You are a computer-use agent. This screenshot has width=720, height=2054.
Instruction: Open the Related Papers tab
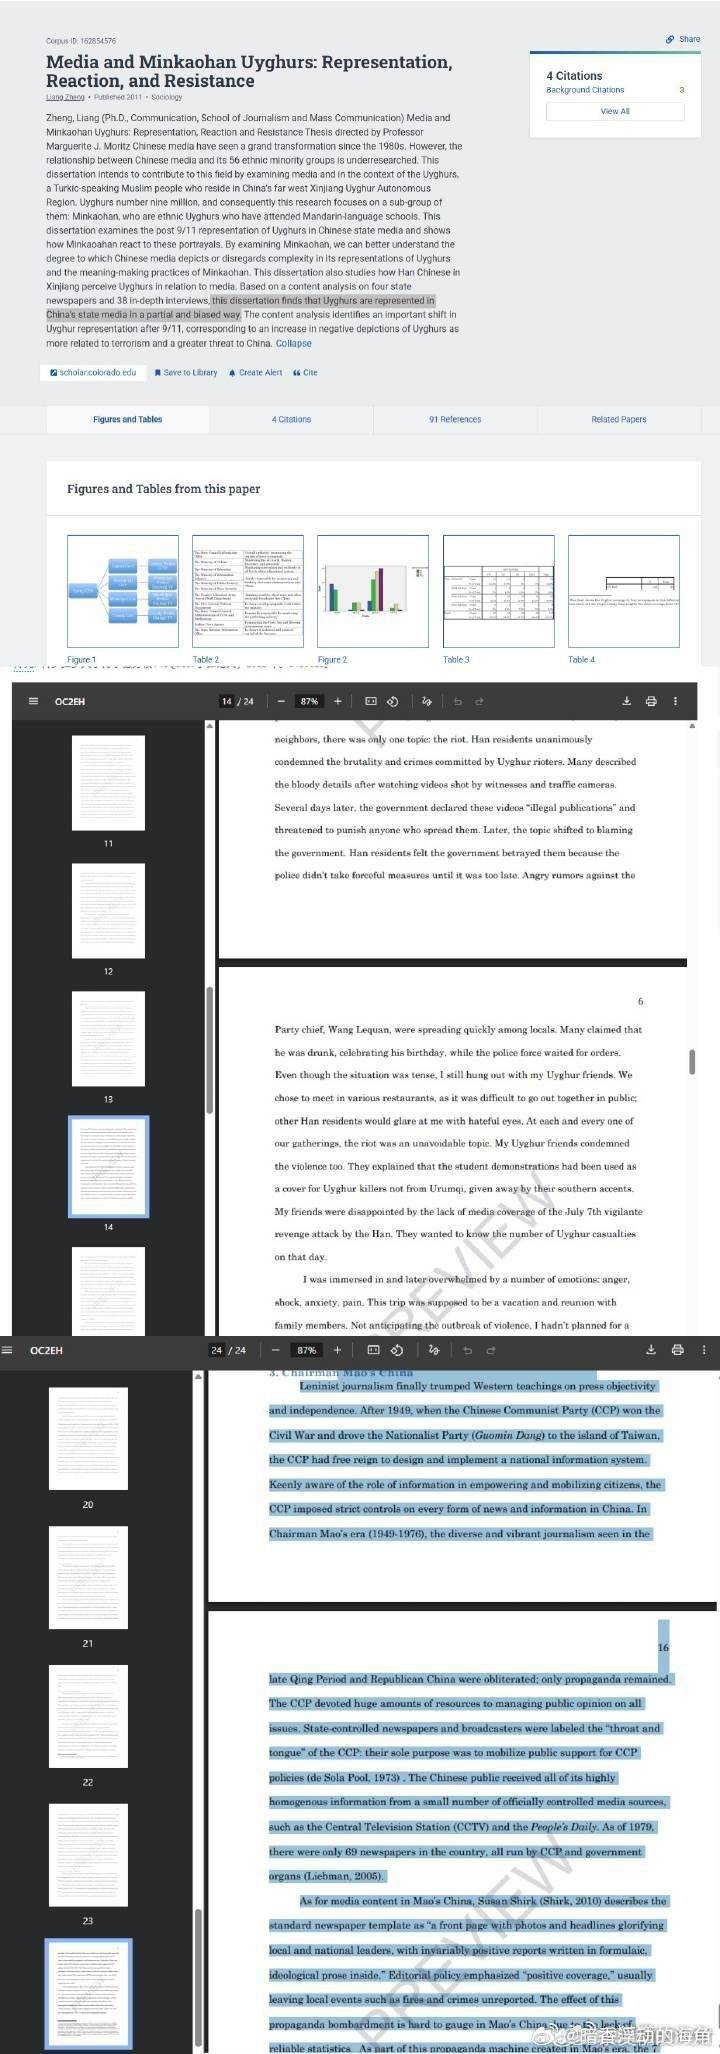tap(619, 419)
